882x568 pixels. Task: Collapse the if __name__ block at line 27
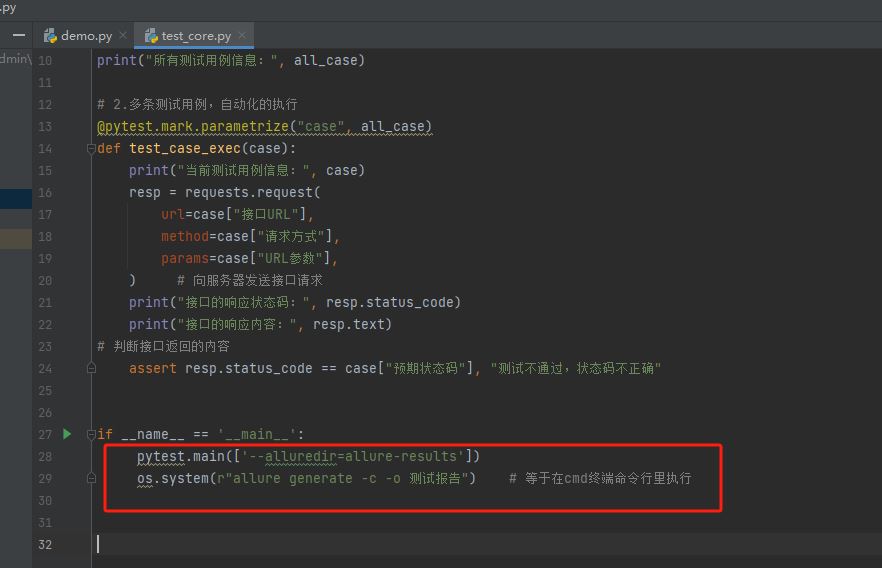(x=91, y=434)
